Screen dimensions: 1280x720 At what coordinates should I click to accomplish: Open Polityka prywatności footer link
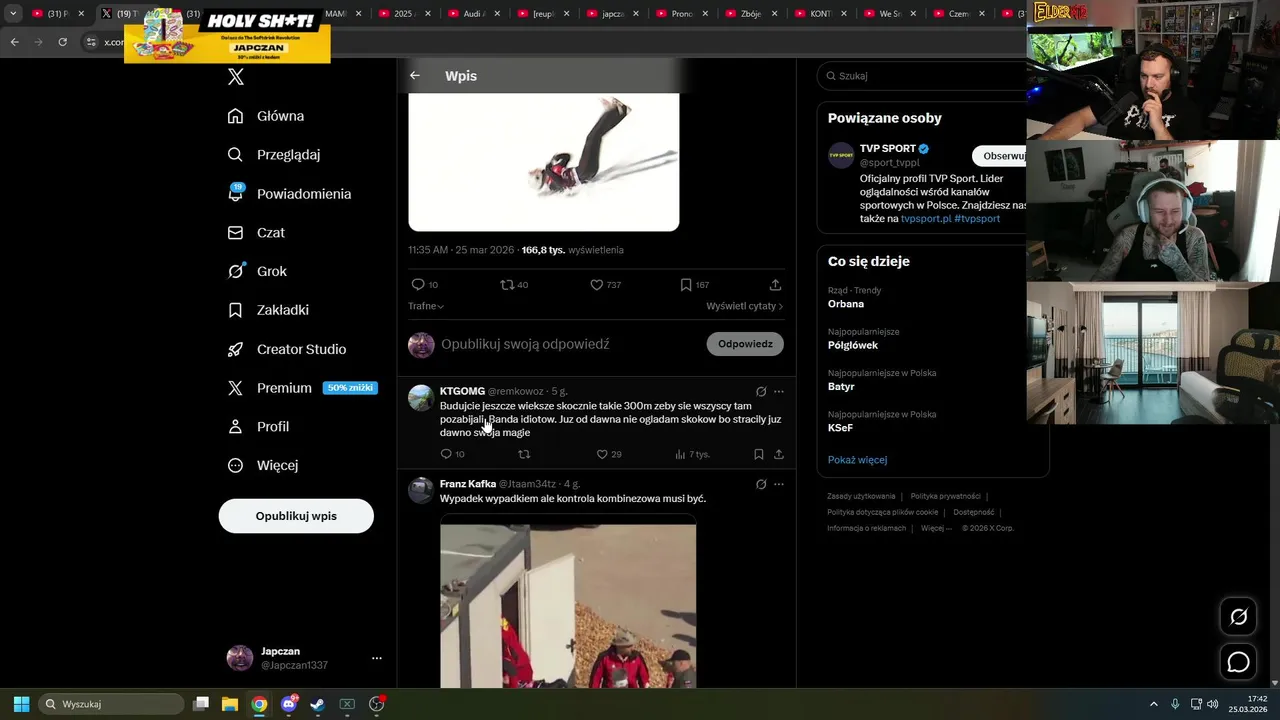tap(946, 496)
